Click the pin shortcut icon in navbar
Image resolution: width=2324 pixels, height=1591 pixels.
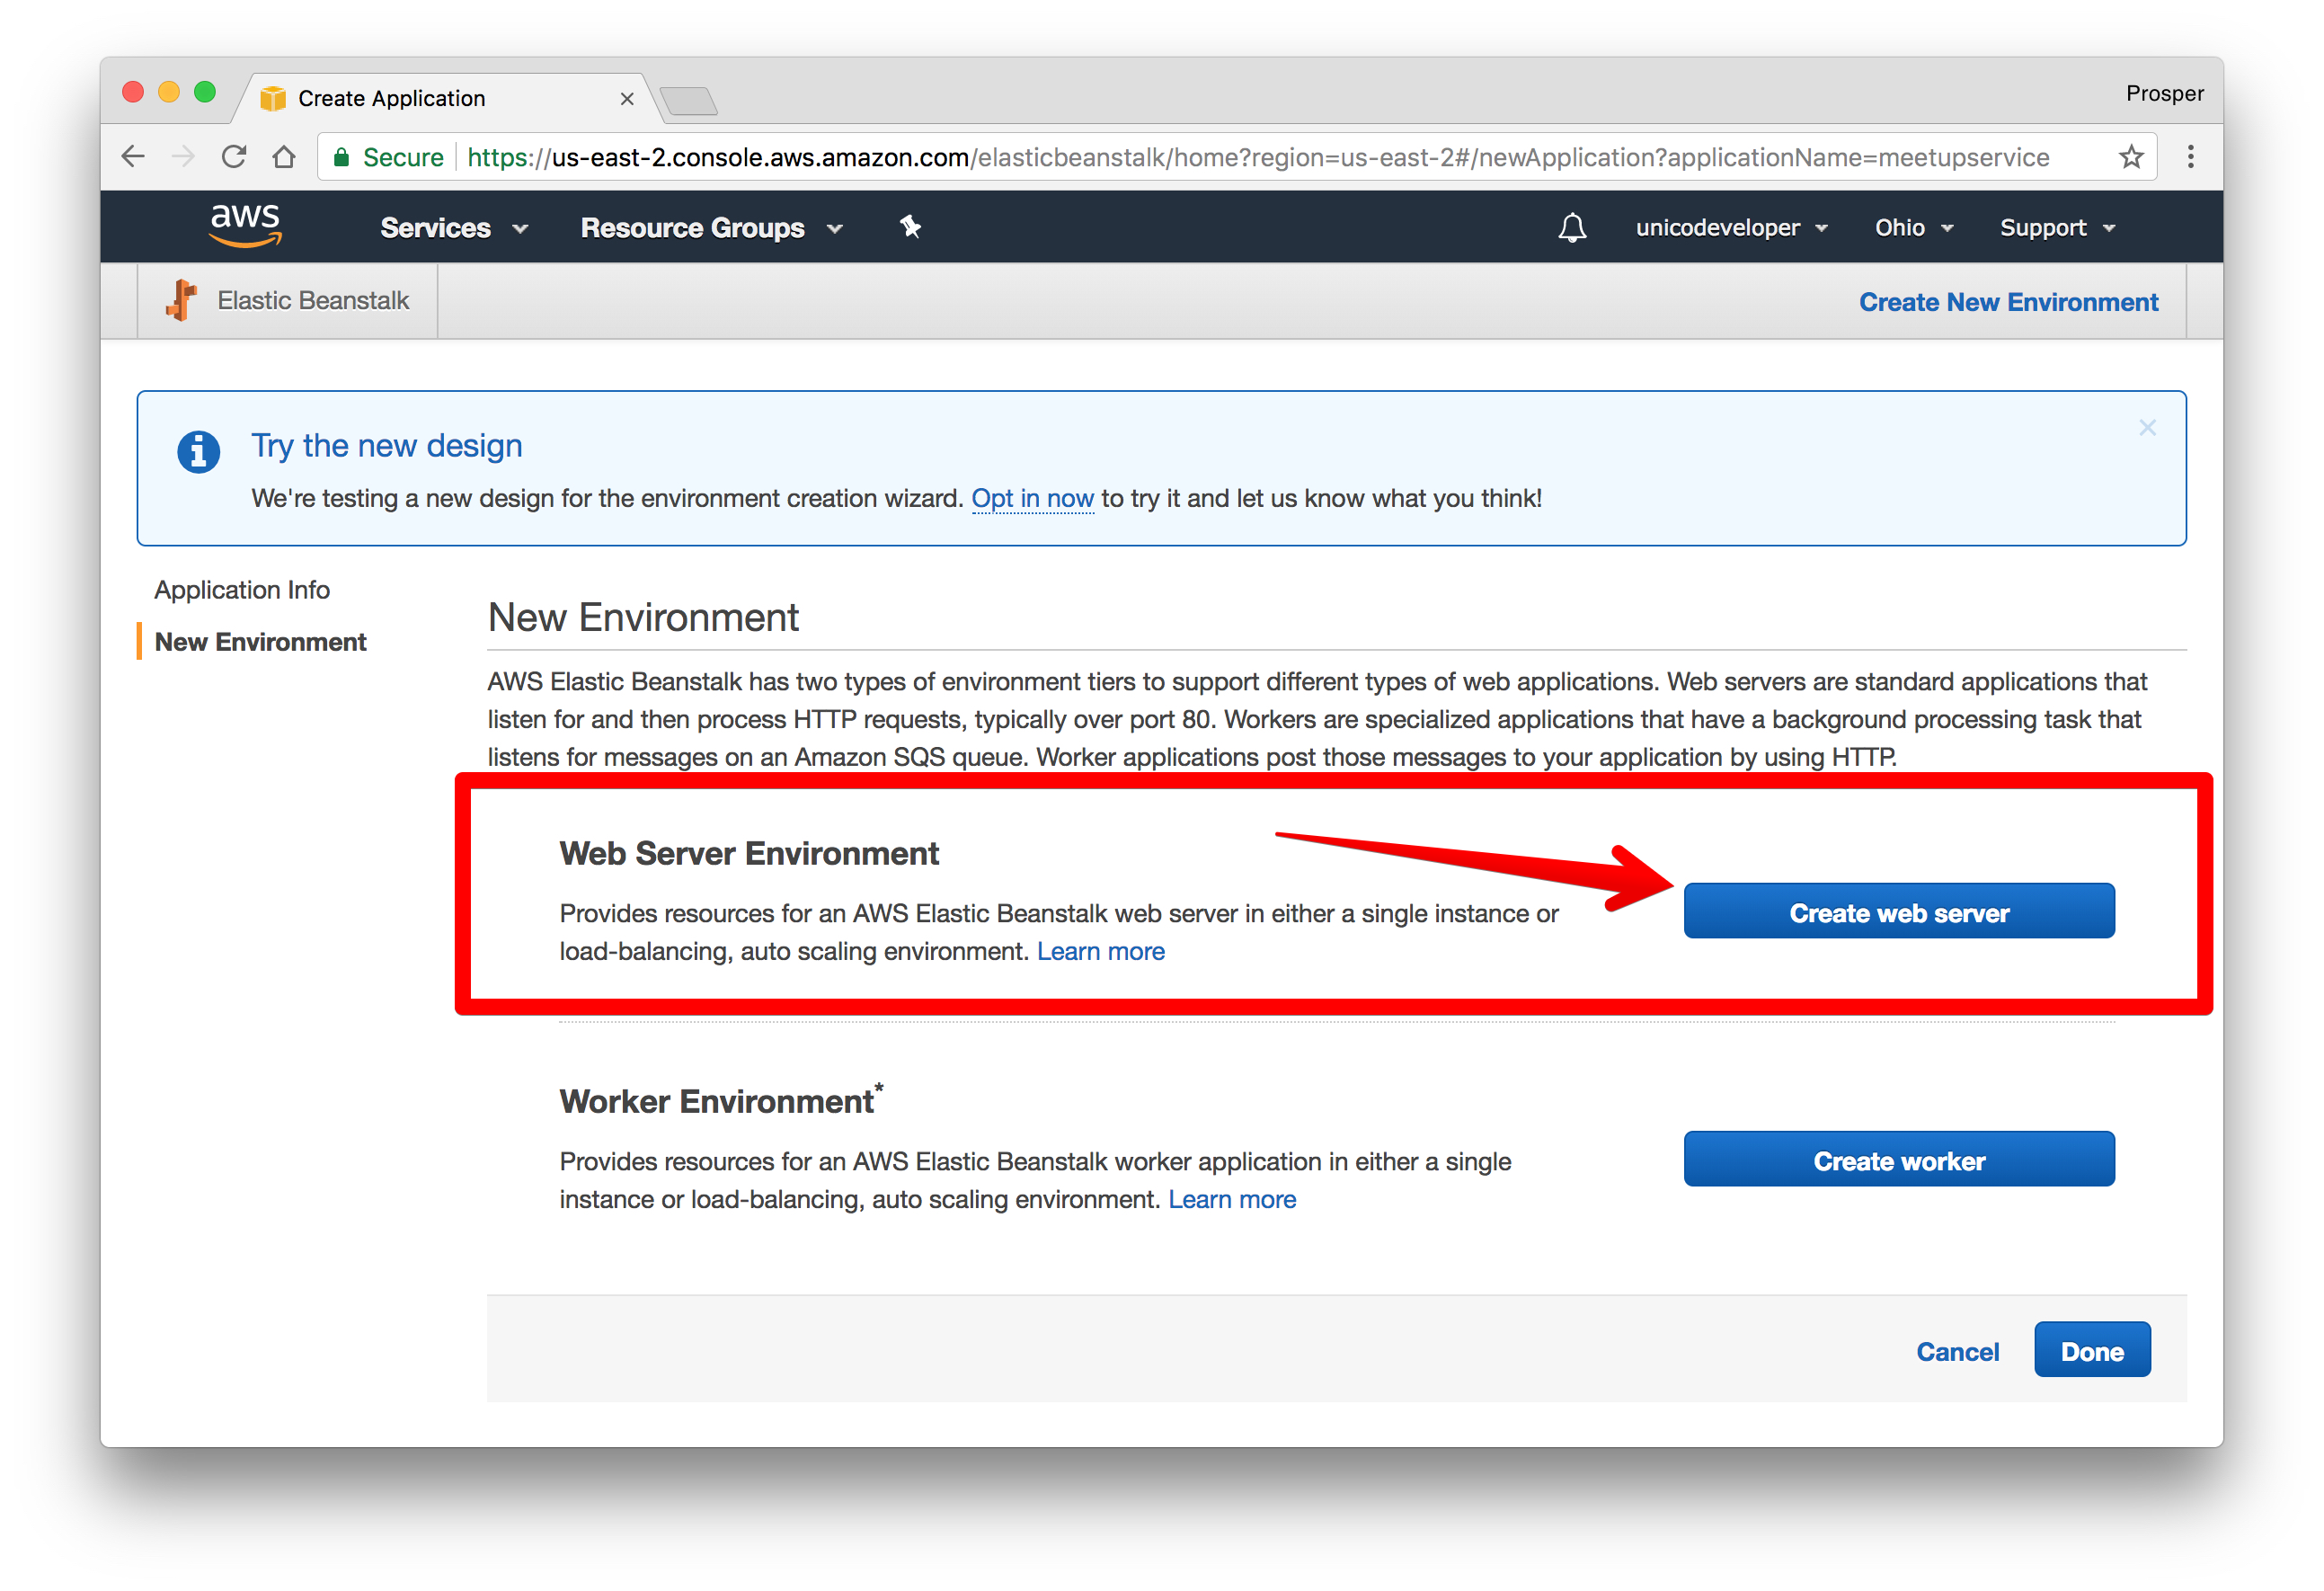909,227
